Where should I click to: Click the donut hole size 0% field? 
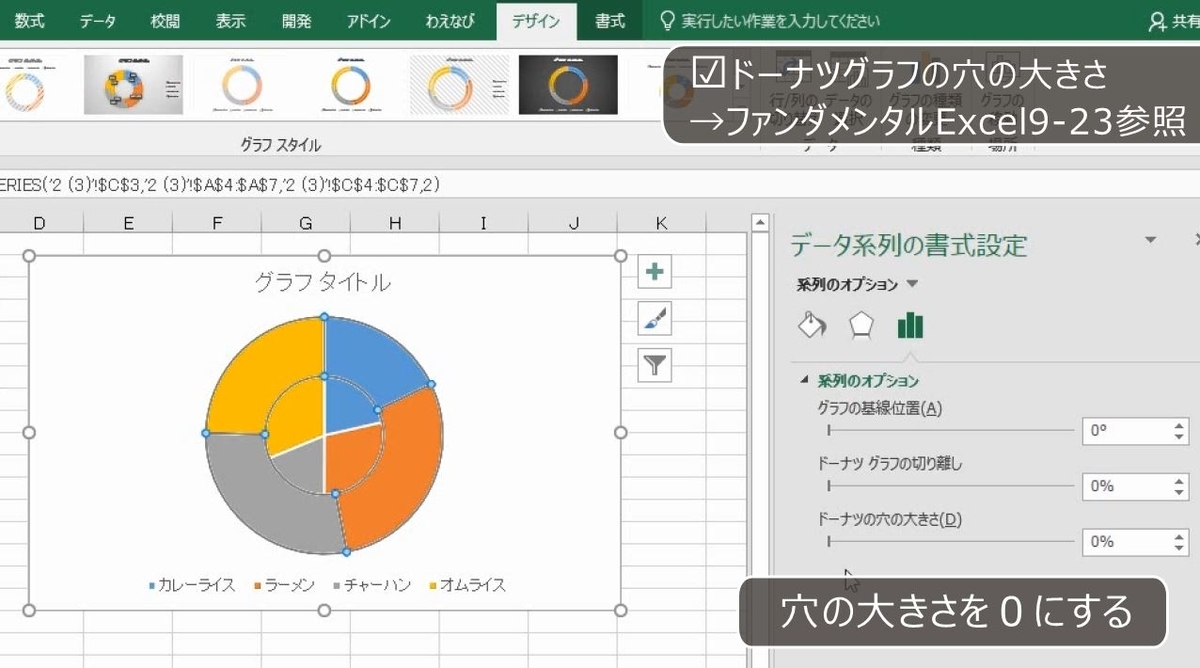pos(1126,541)
